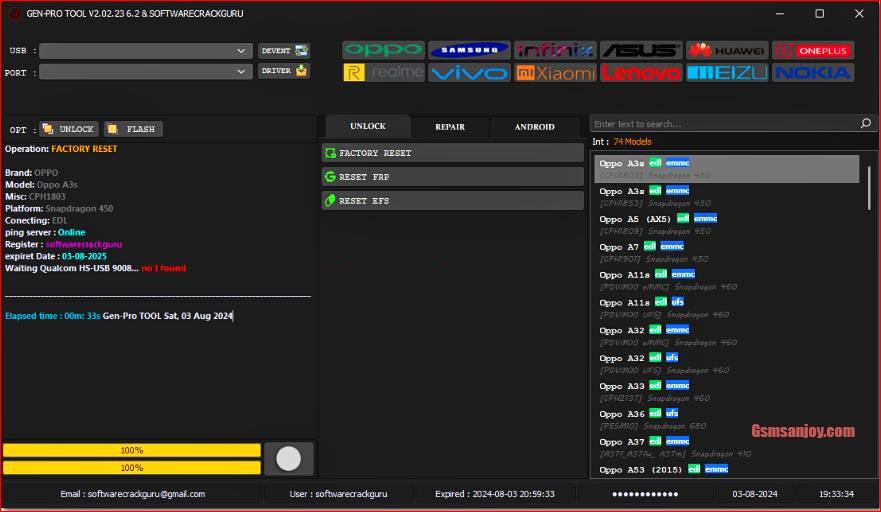
Task: Select Oppo A53 (2015) model
Action: pyautogui.click(x=727, y=470)
